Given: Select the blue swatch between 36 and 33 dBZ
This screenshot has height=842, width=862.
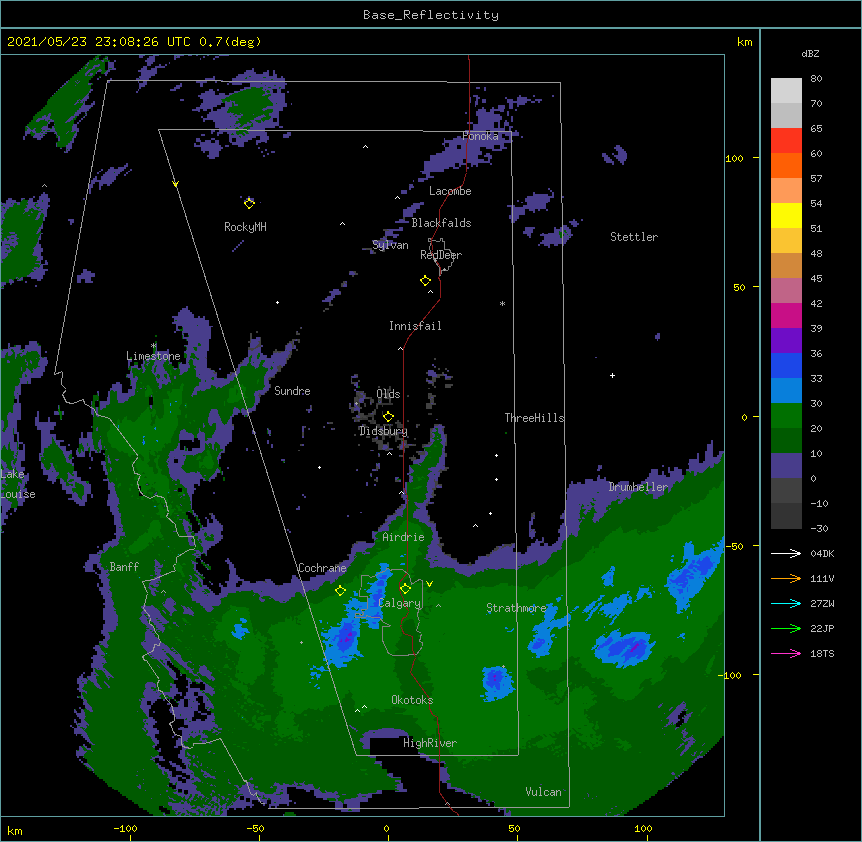Looking at the screenshot, I should 786,365.
